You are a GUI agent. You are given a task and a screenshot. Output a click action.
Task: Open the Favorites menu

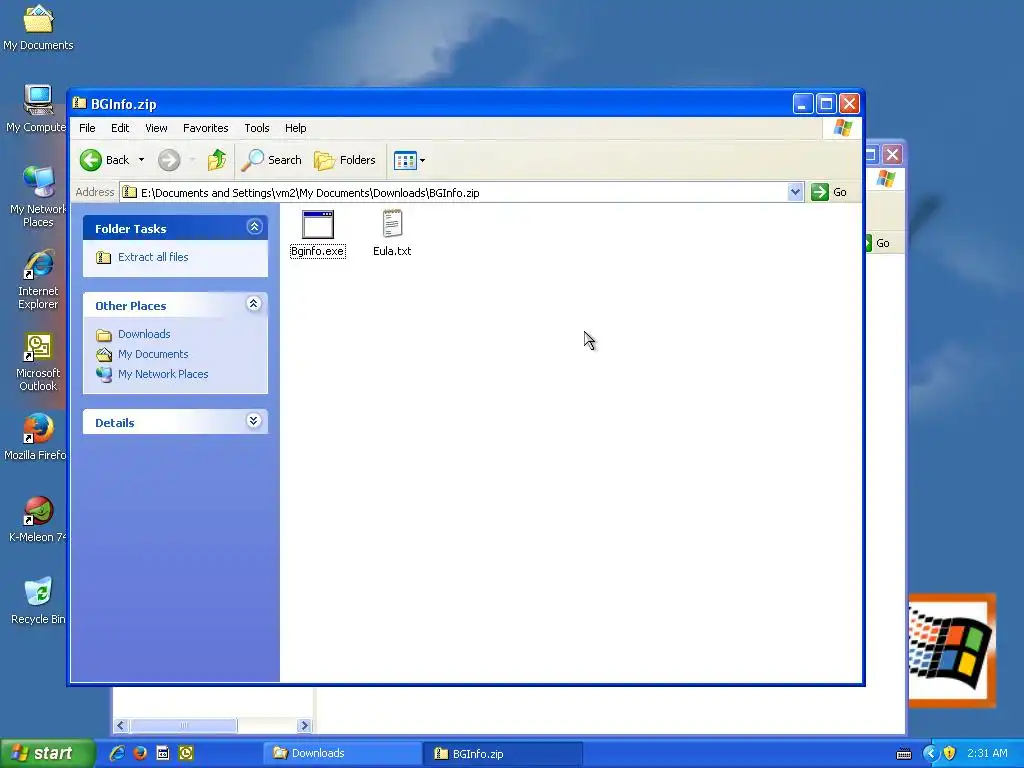click(x=206, y=128)
